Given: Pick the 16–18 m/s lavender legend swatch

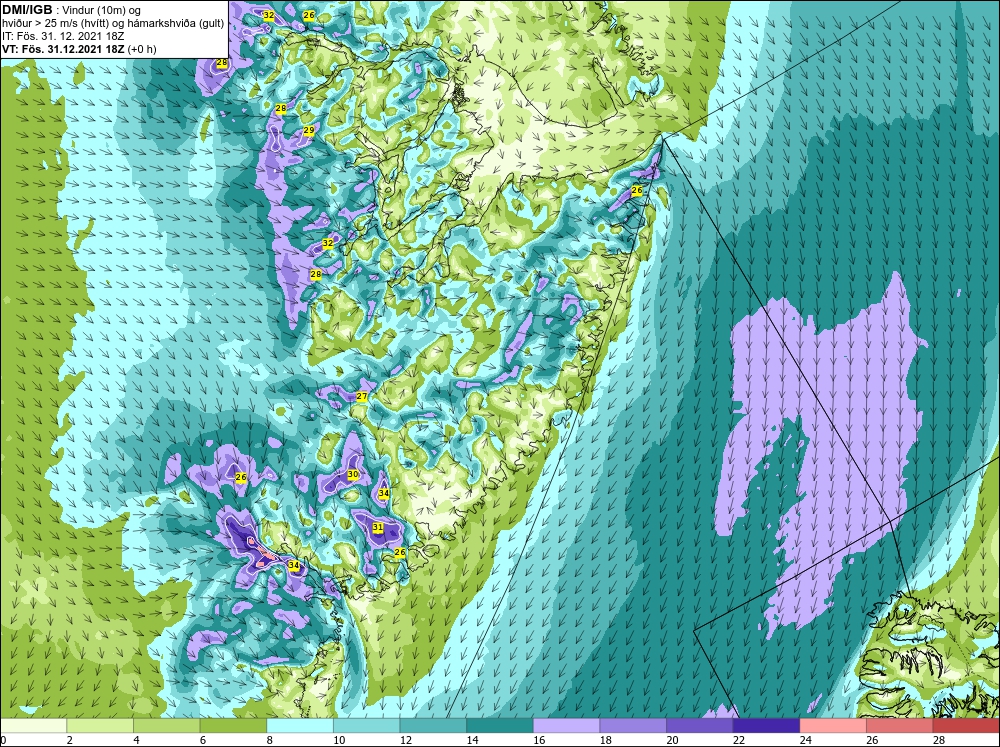Looking at the screenshot, I should coord(566,725).
